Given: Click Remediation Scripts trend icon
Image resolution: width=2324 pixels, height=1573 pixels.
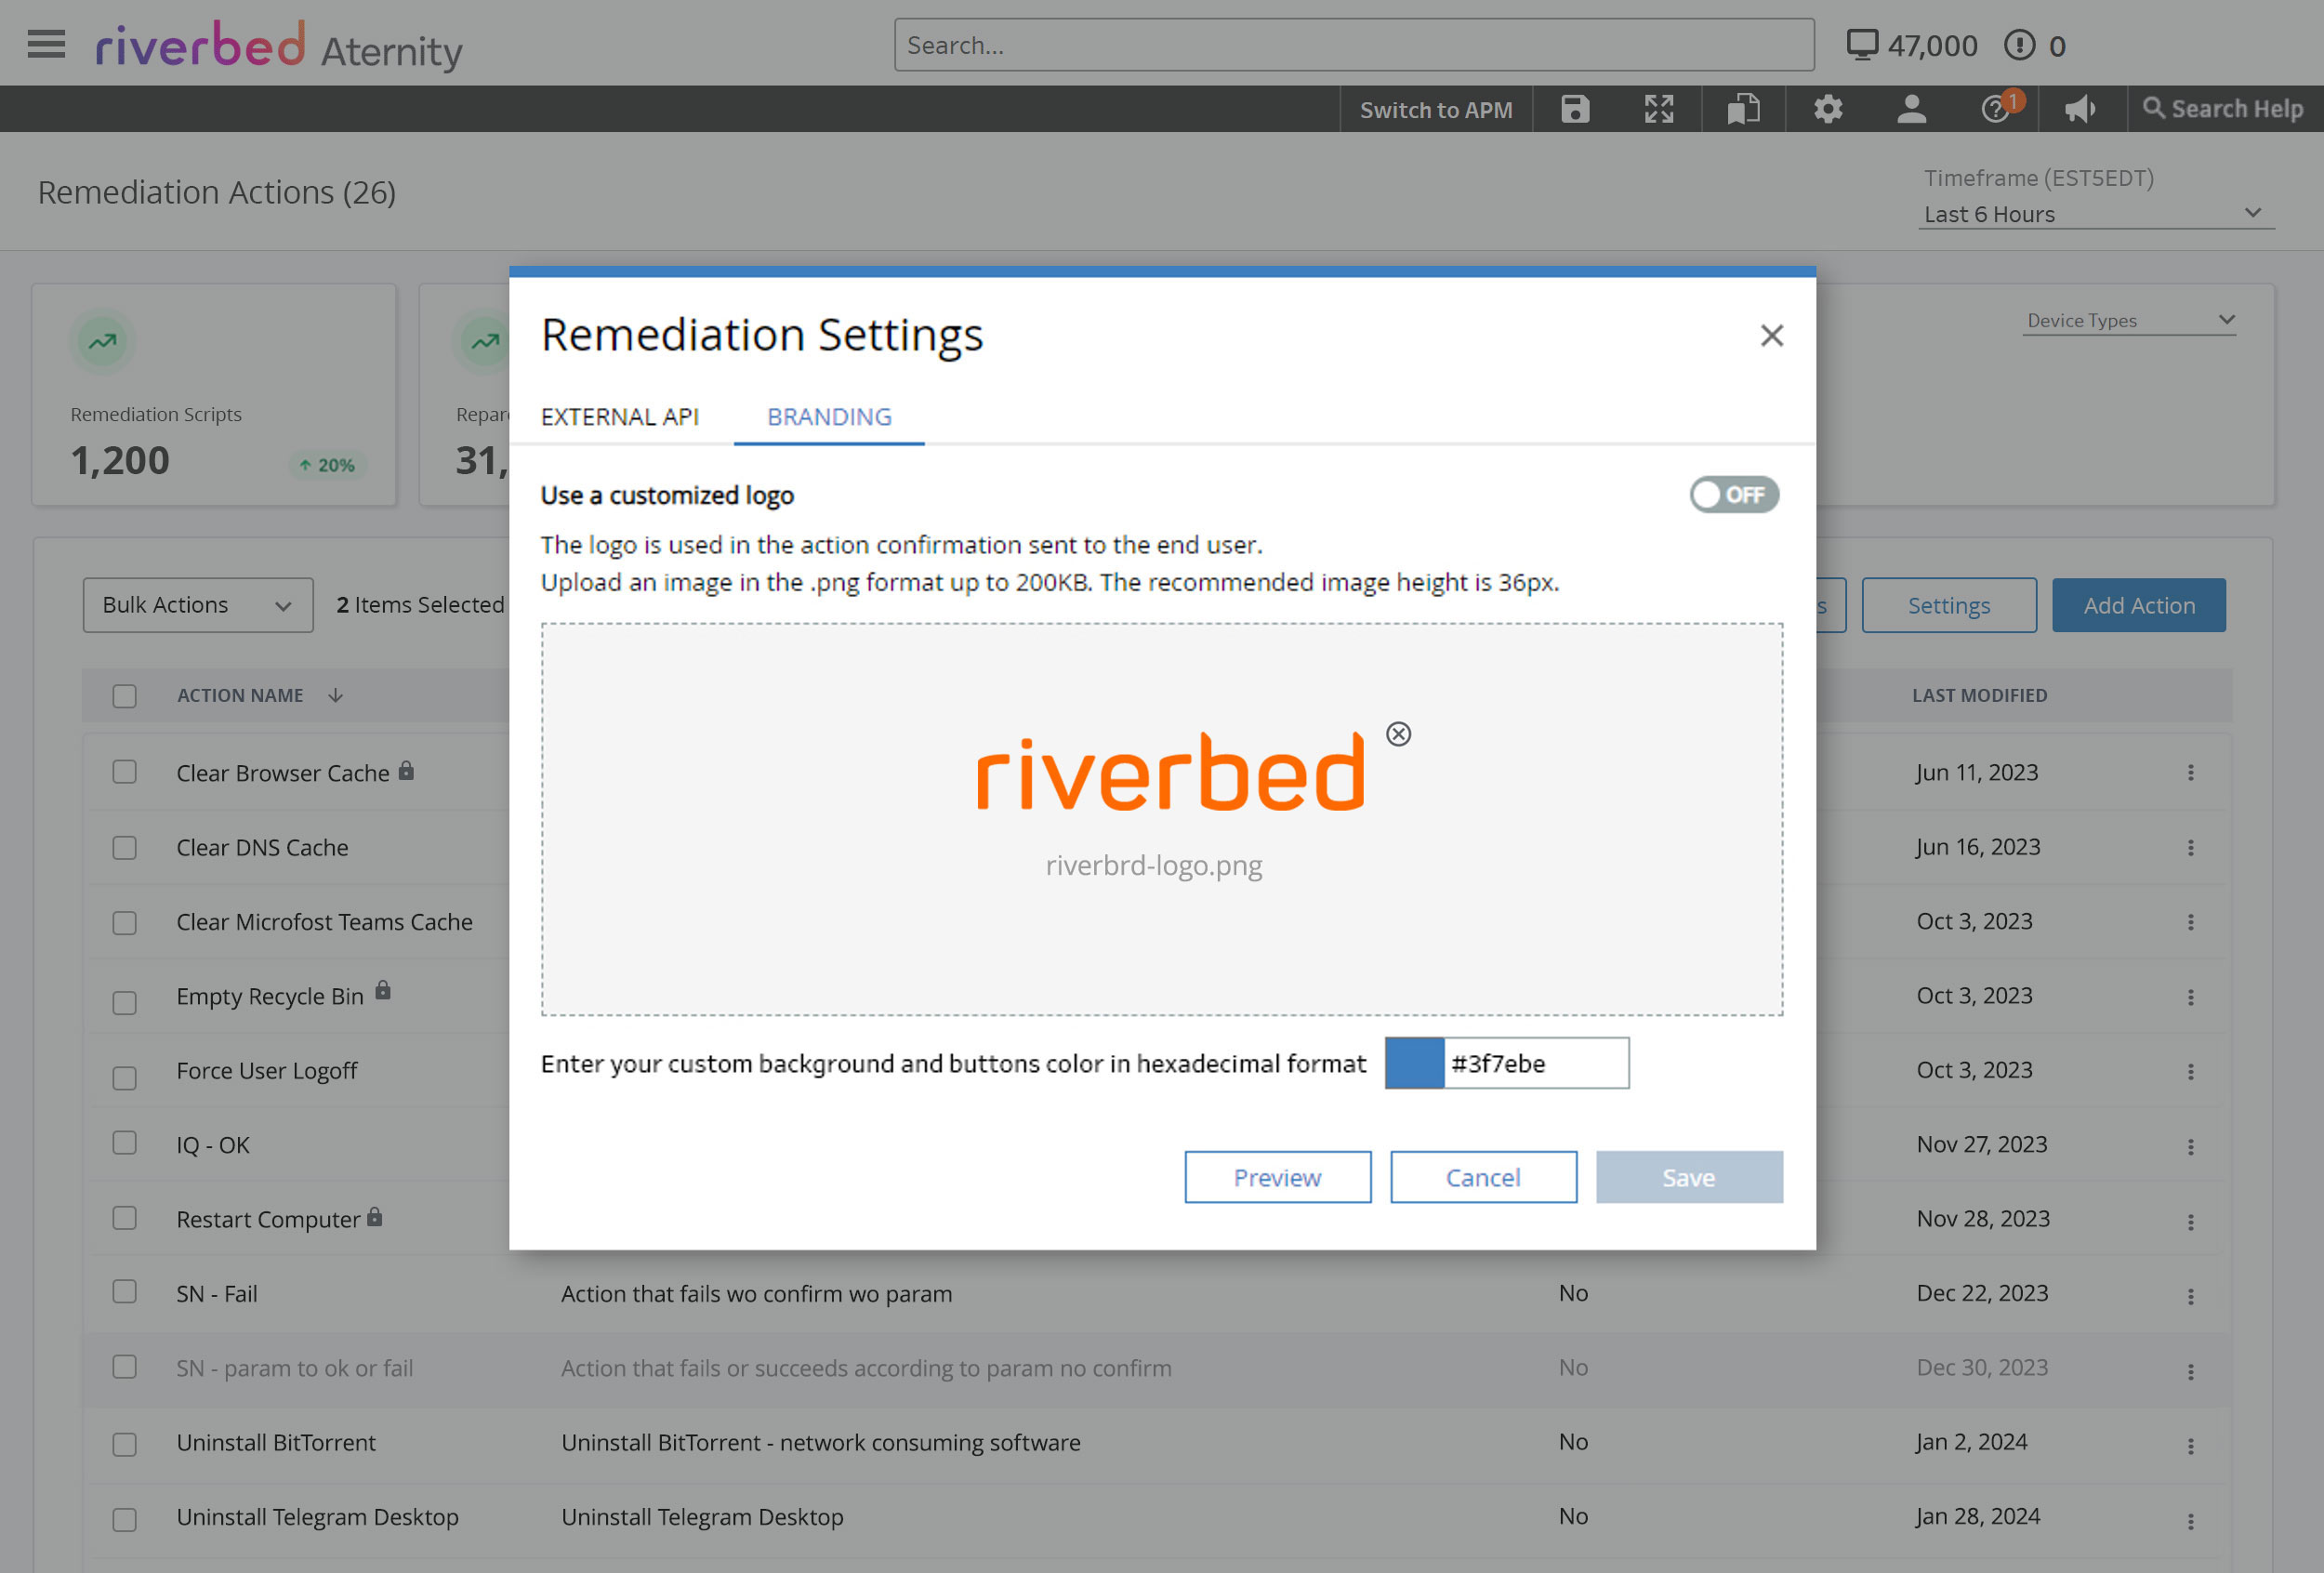Looking at the screenshot, I should click(102, 341).
